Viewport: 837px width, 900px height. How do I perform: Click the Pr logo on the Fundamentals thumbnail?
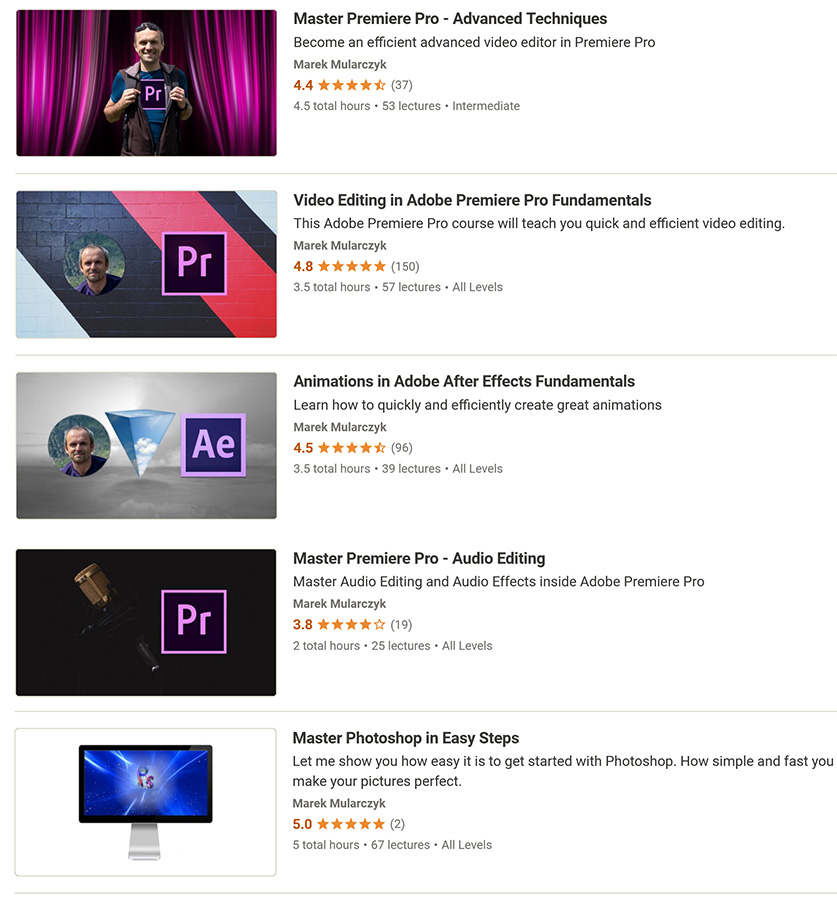pos(195,263)
